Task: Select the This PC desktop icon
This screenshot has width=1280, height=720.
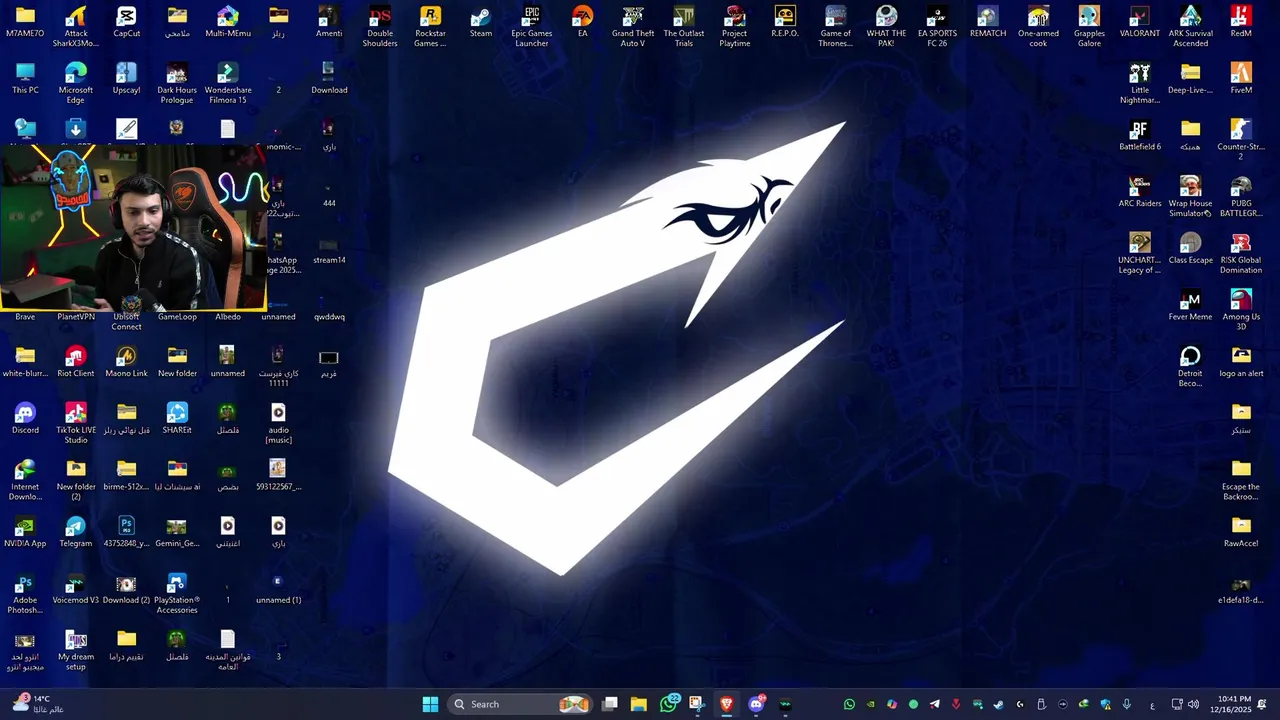Action: coord(25,79)
